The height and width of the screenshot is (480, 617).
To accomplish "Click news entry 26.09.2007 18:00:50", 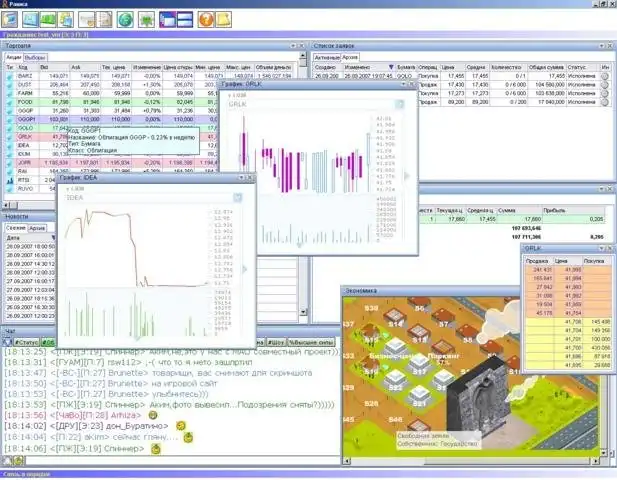I will [x=30, y=246].
